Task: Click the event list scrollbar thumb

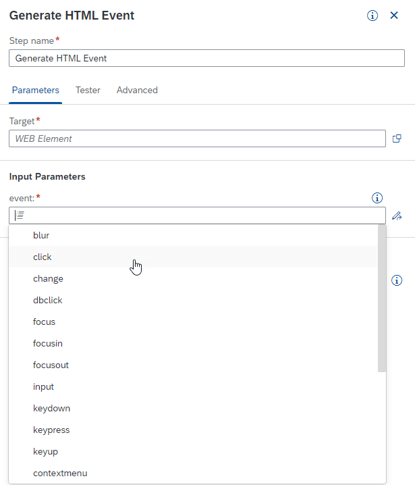Action: (x=382, y=298)
